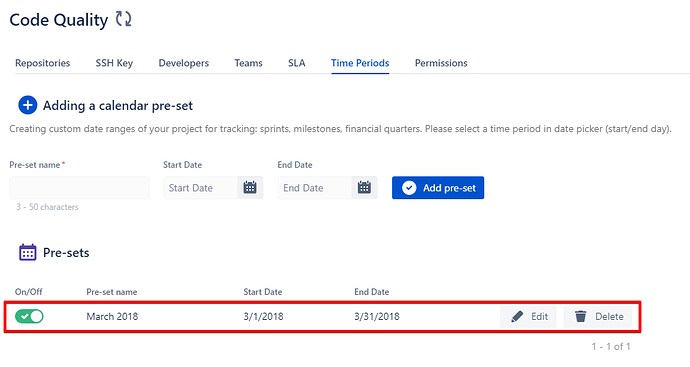Toggle off the March 2018 pre-set

[29, 316]
